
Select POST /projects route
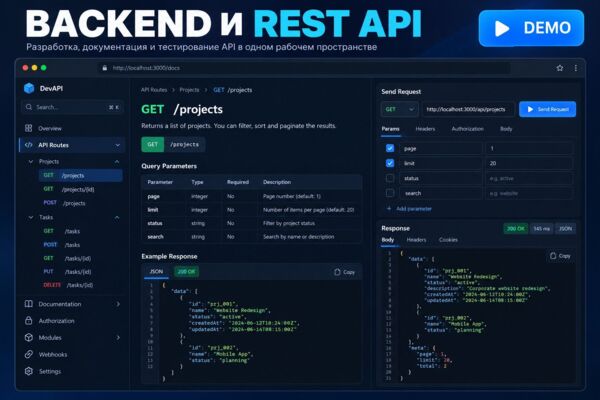pyautogui.click(x=64, y=203)
